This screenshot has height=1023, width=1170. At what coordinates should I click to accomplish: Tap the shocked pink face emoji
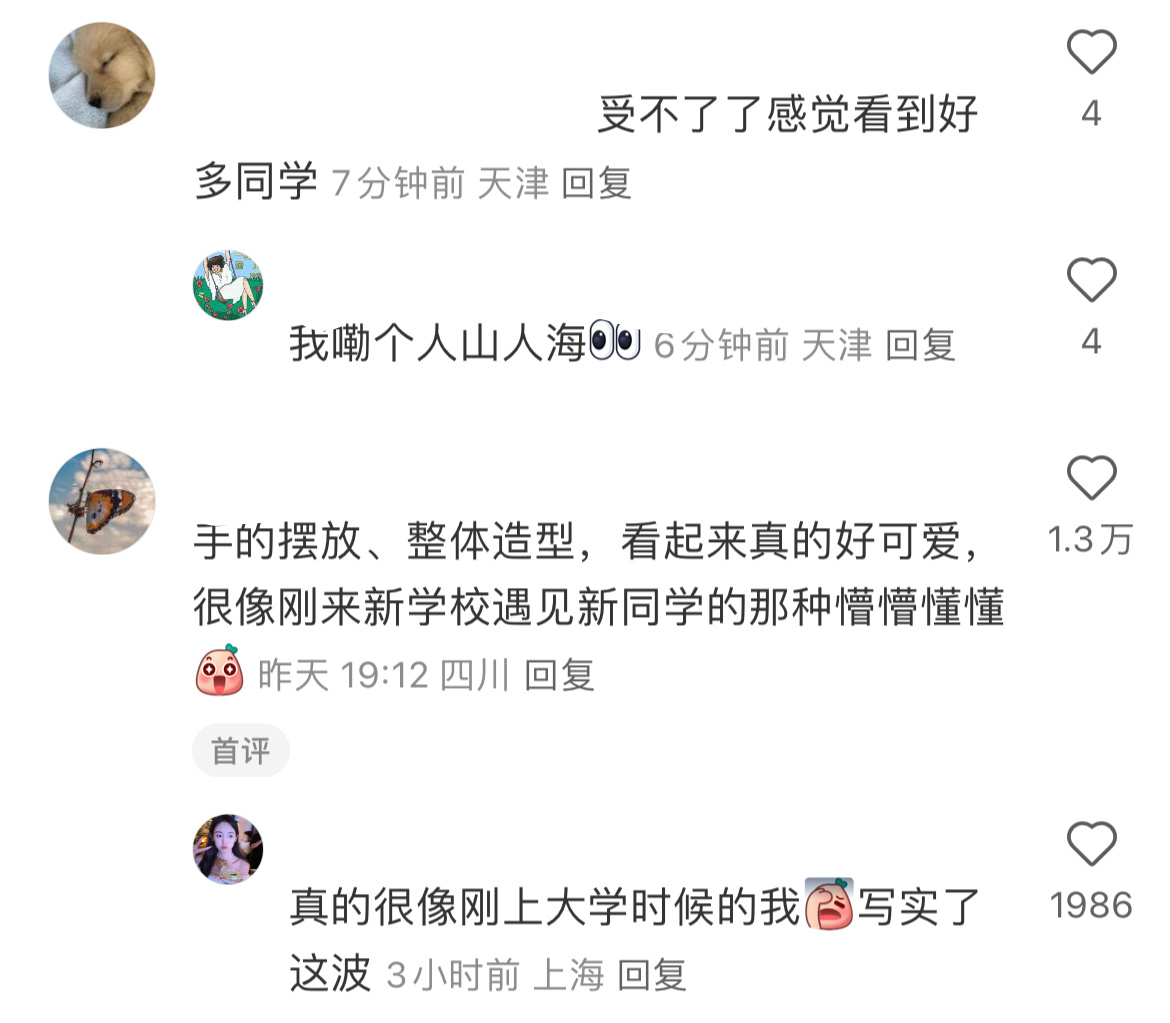pyautogui.click(x=219, y=670)
